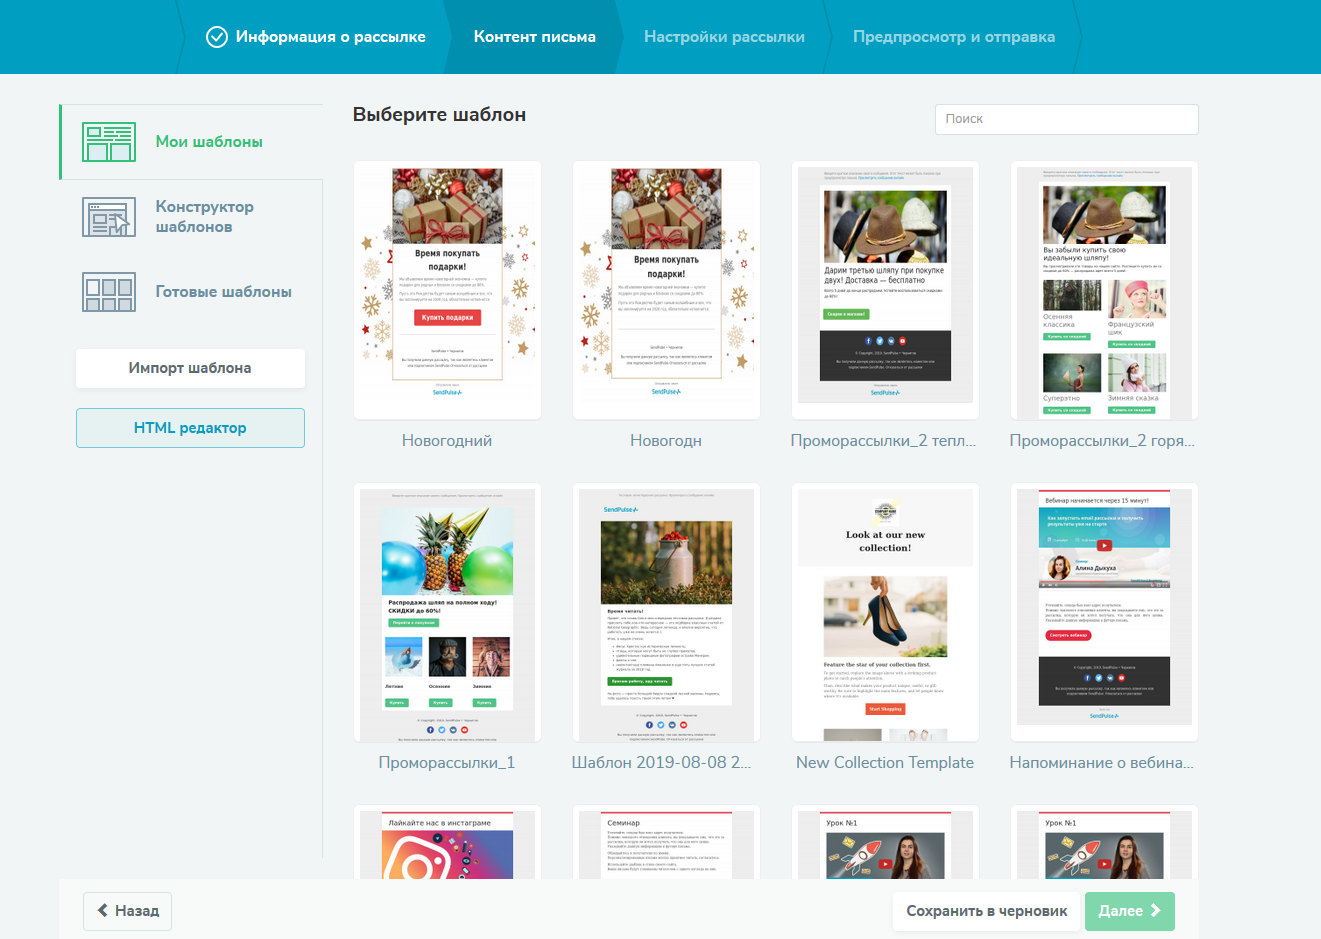This screenshot has height=939, width=1321.
Task: Open Предпросмотр и отправка step
Action: pos(954,37)
